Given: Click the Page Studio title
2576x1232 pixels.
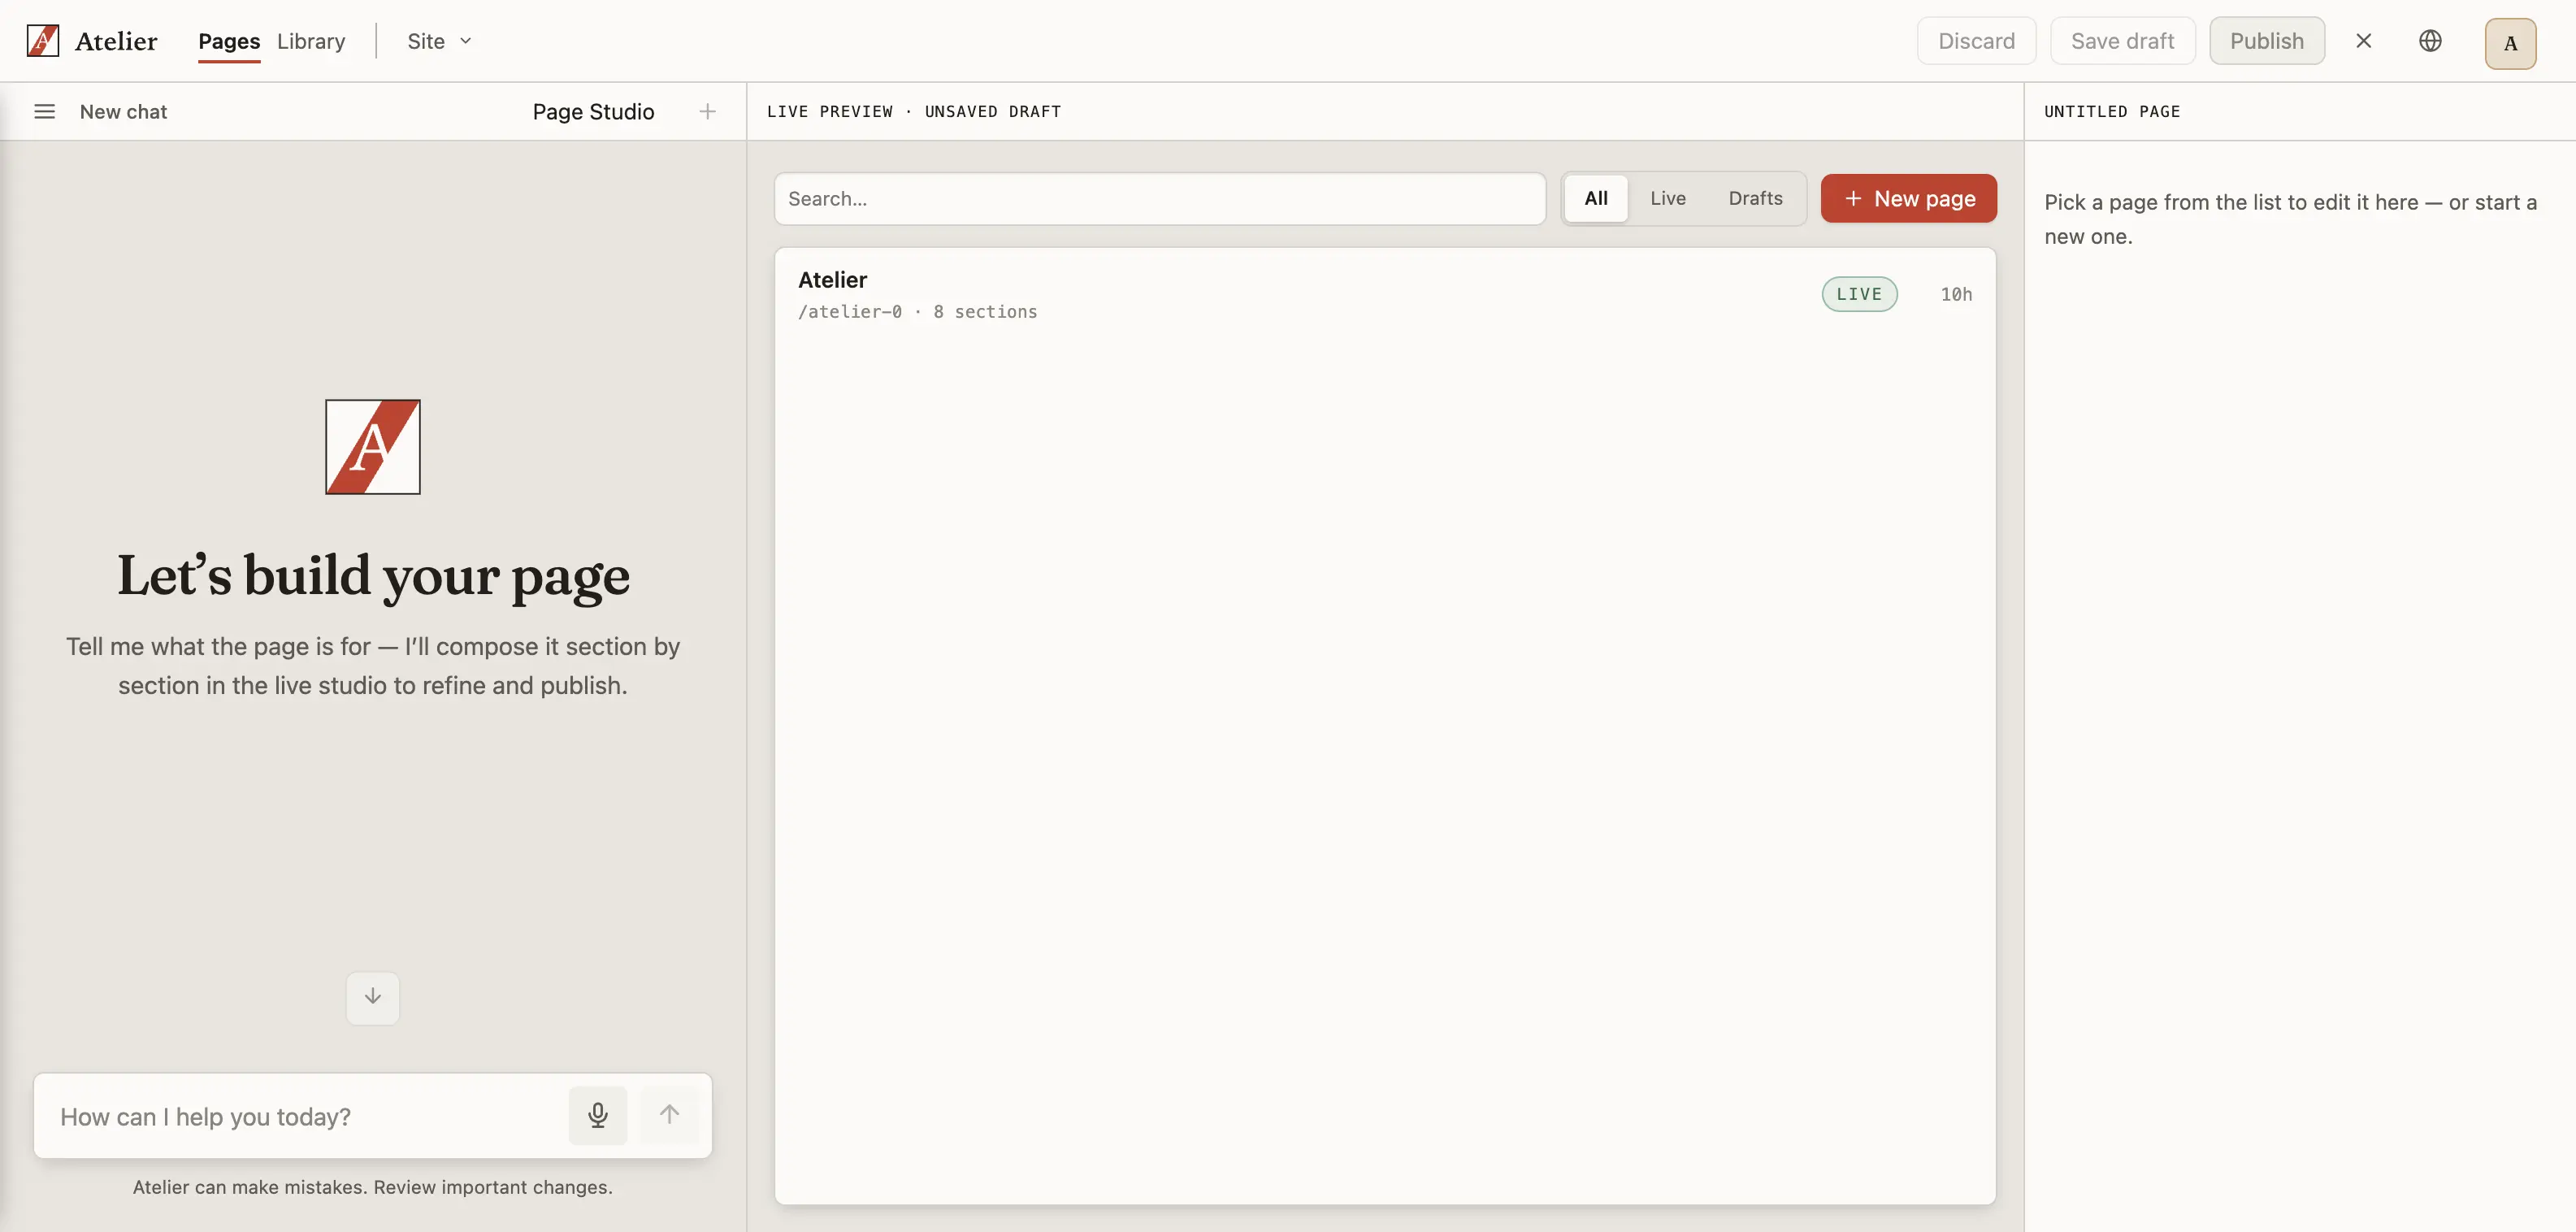Looking at the screenshot, I should [x=593, y=111].
